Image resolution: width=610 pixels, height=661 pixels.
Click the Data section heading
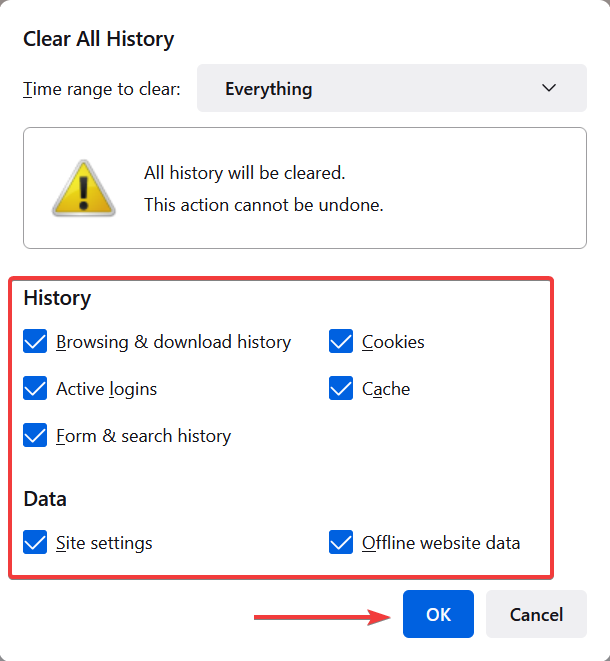[45, 499]
